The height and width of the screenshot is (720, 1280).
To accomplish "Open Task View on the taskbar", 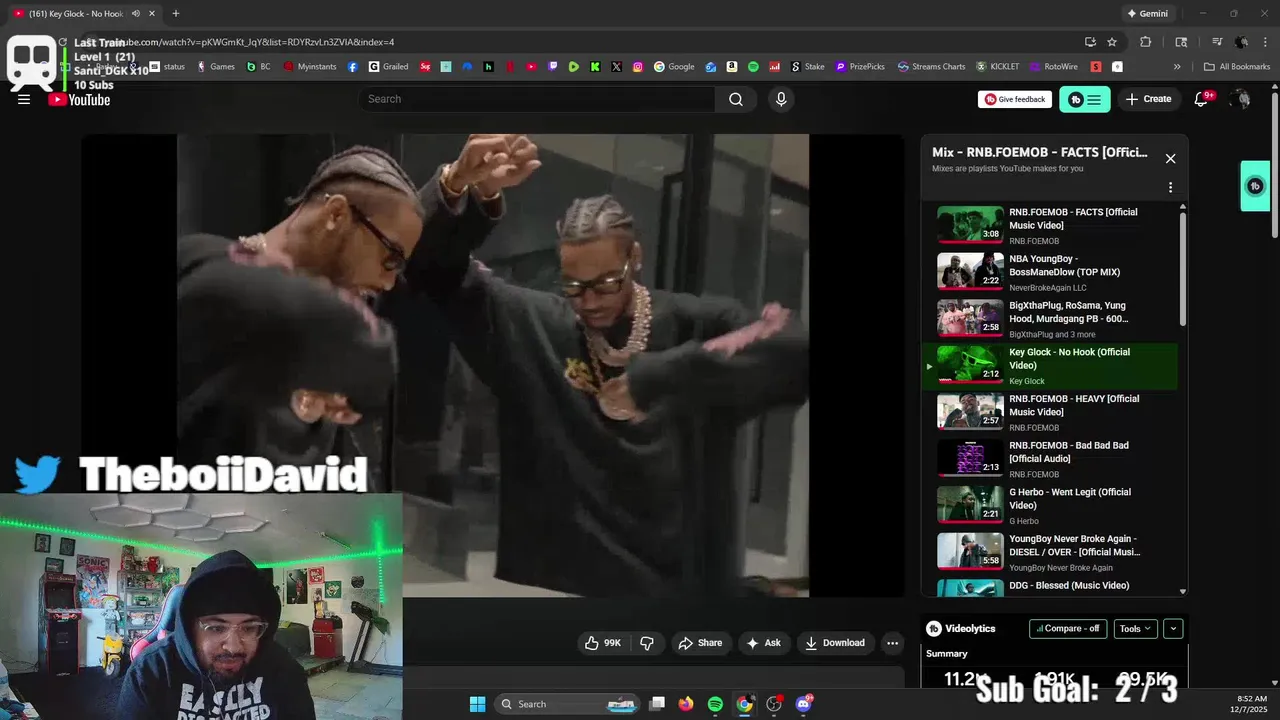I will 657,704.
